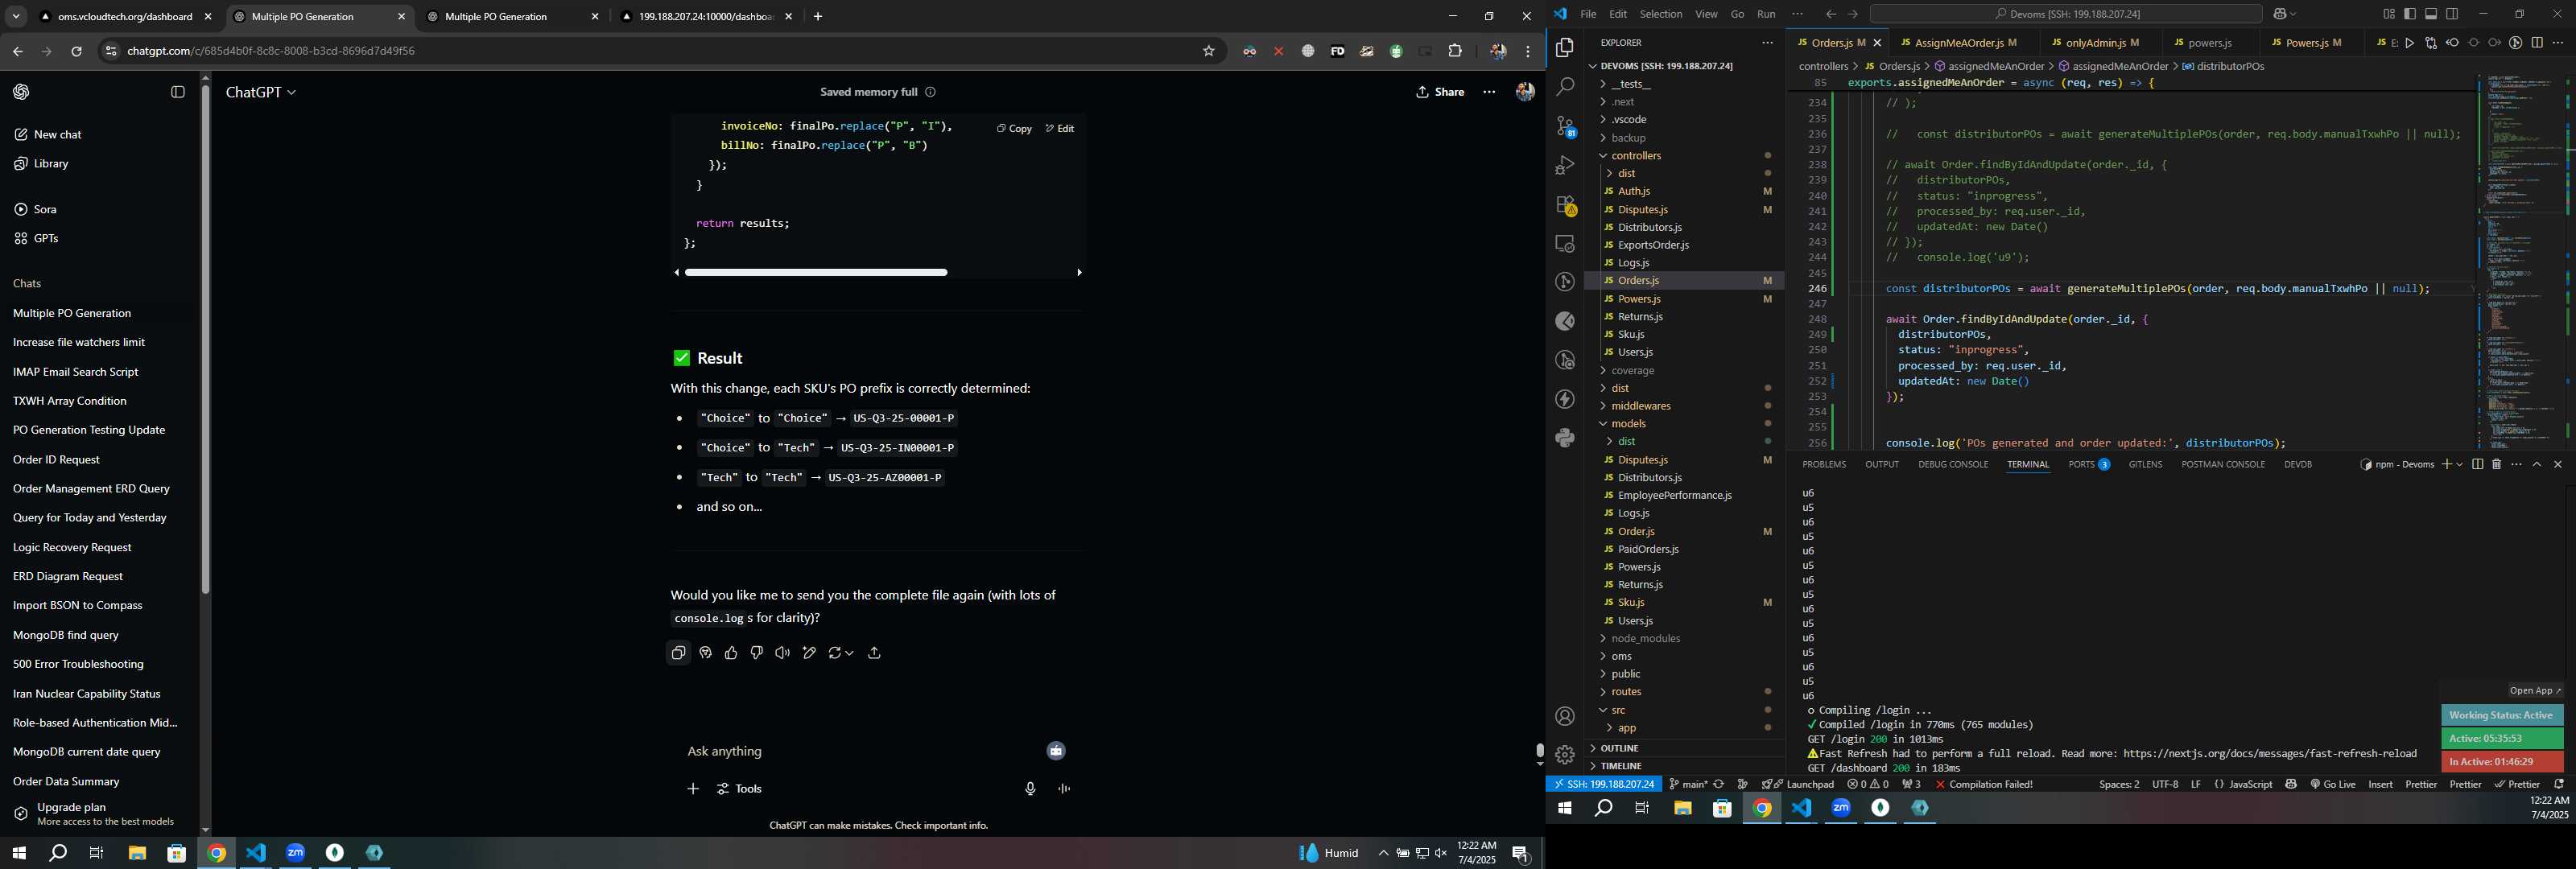
Task: Toggle Insert mode in status bar
Action: 2380,784
